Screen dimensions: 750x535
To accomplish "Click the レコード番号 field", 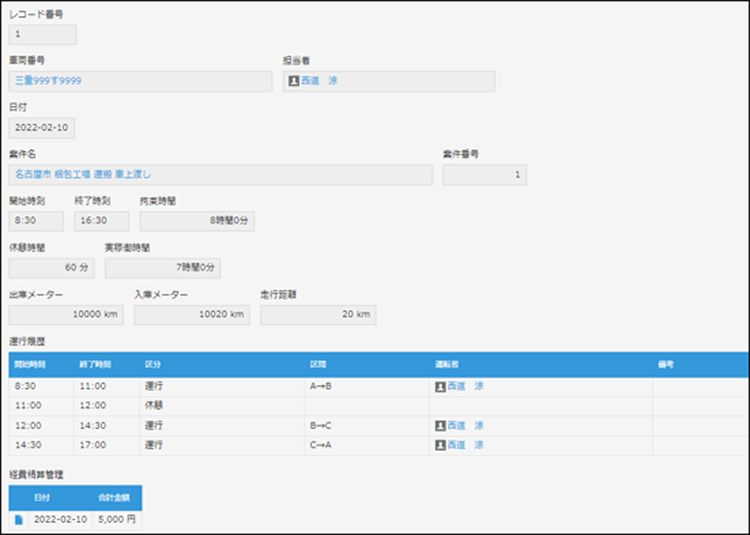I will click(42, 35).
